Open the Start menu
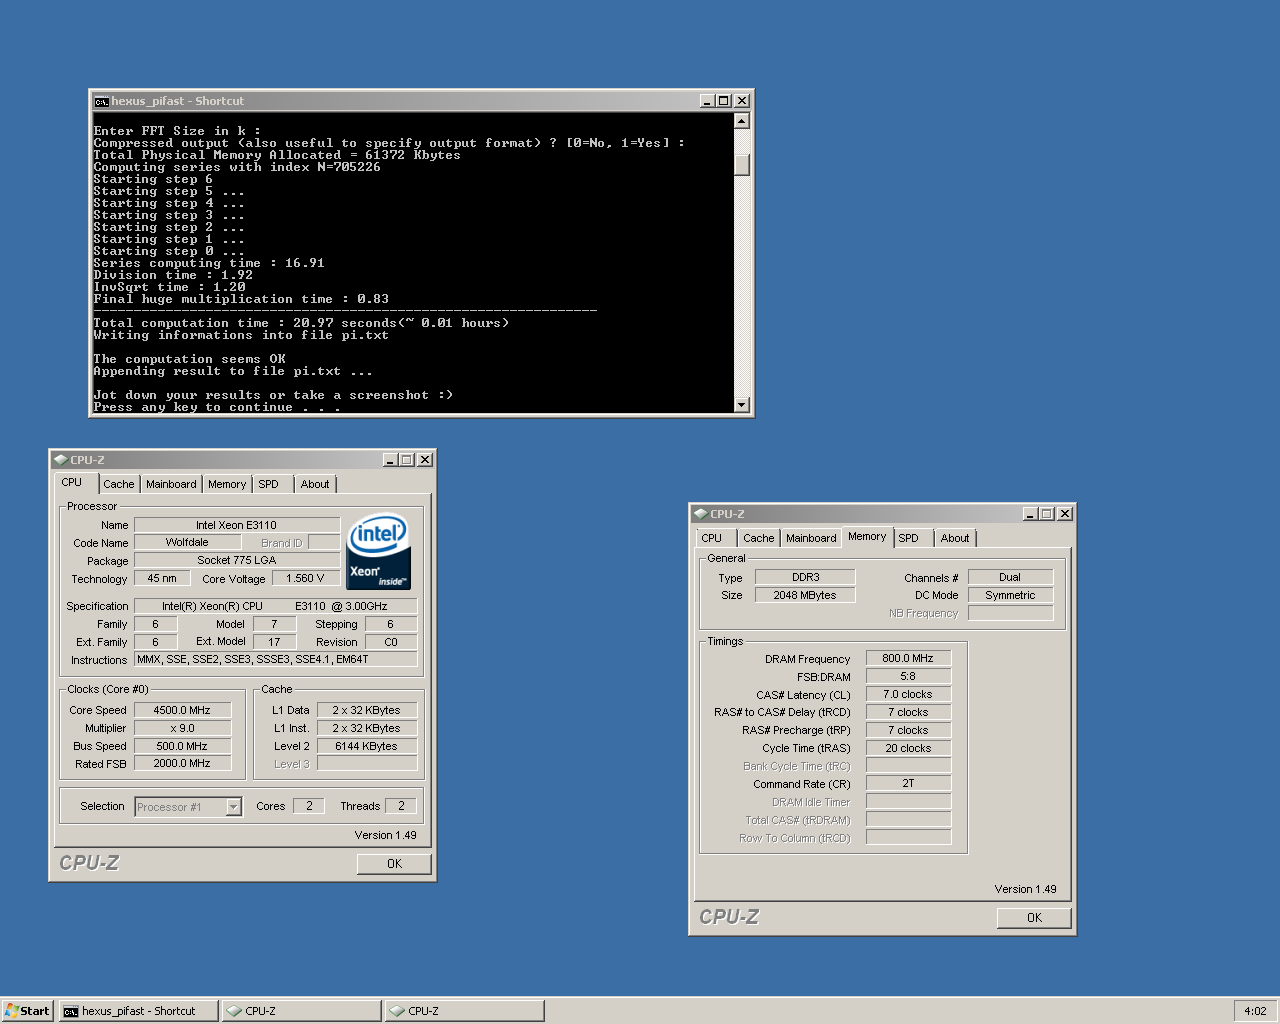The width and height of the screenshot is (1280, 1024). 27,1011
